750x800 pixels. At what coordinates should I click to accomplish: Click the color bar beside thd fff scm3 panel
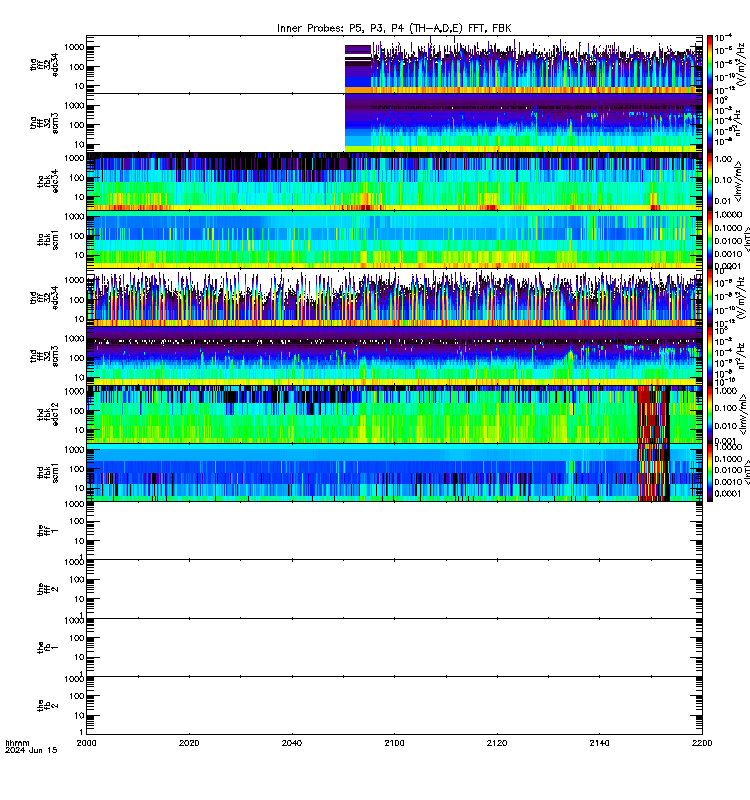[x=710, y=356]
